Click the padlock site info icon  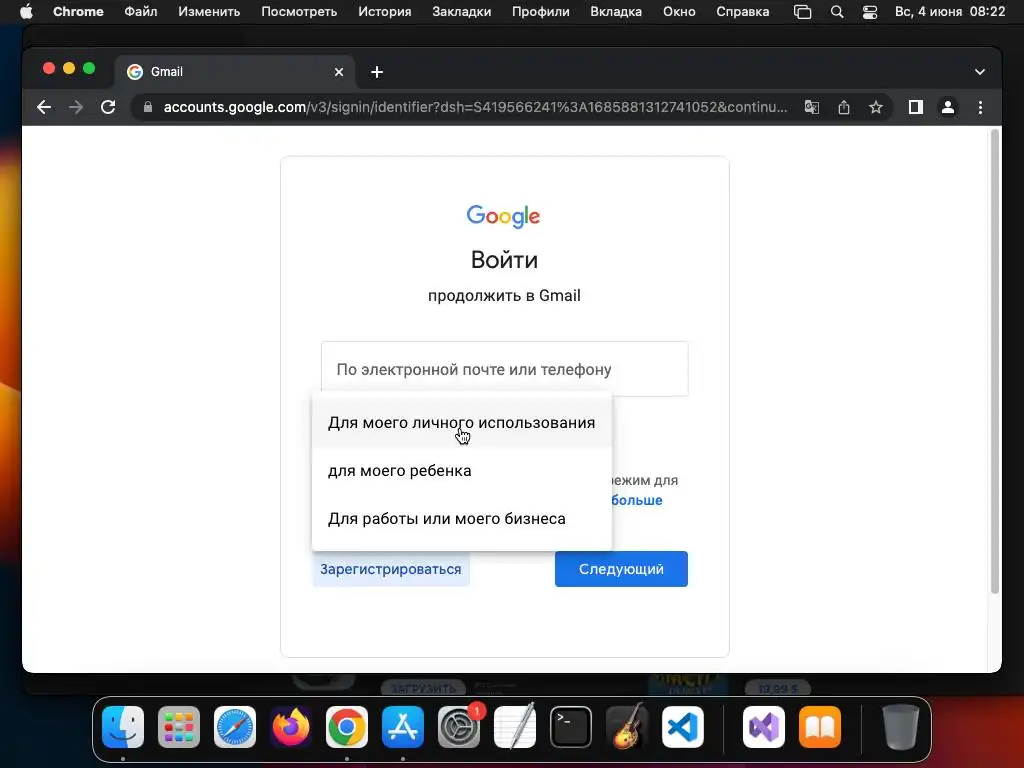(x=148, y=107)
